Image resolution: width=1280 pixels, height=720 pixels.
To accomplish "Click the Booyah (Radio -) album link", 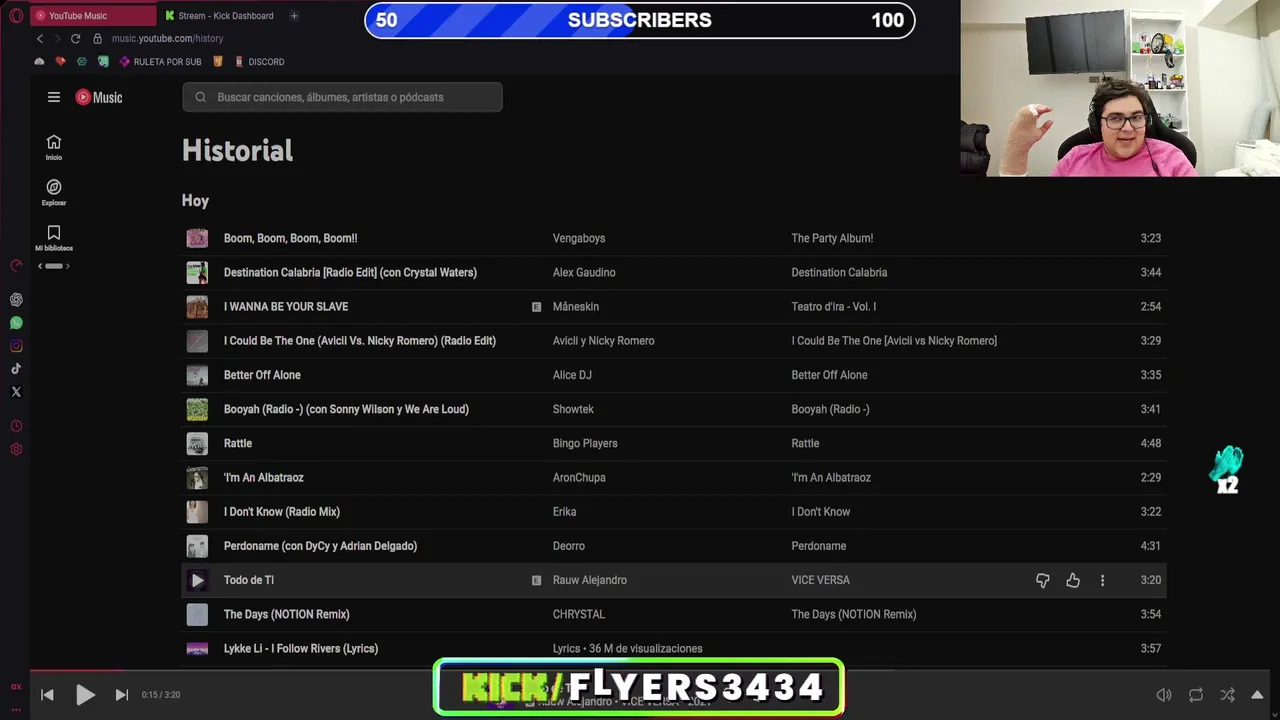I will pyautogui.click(x=830, y=409).
